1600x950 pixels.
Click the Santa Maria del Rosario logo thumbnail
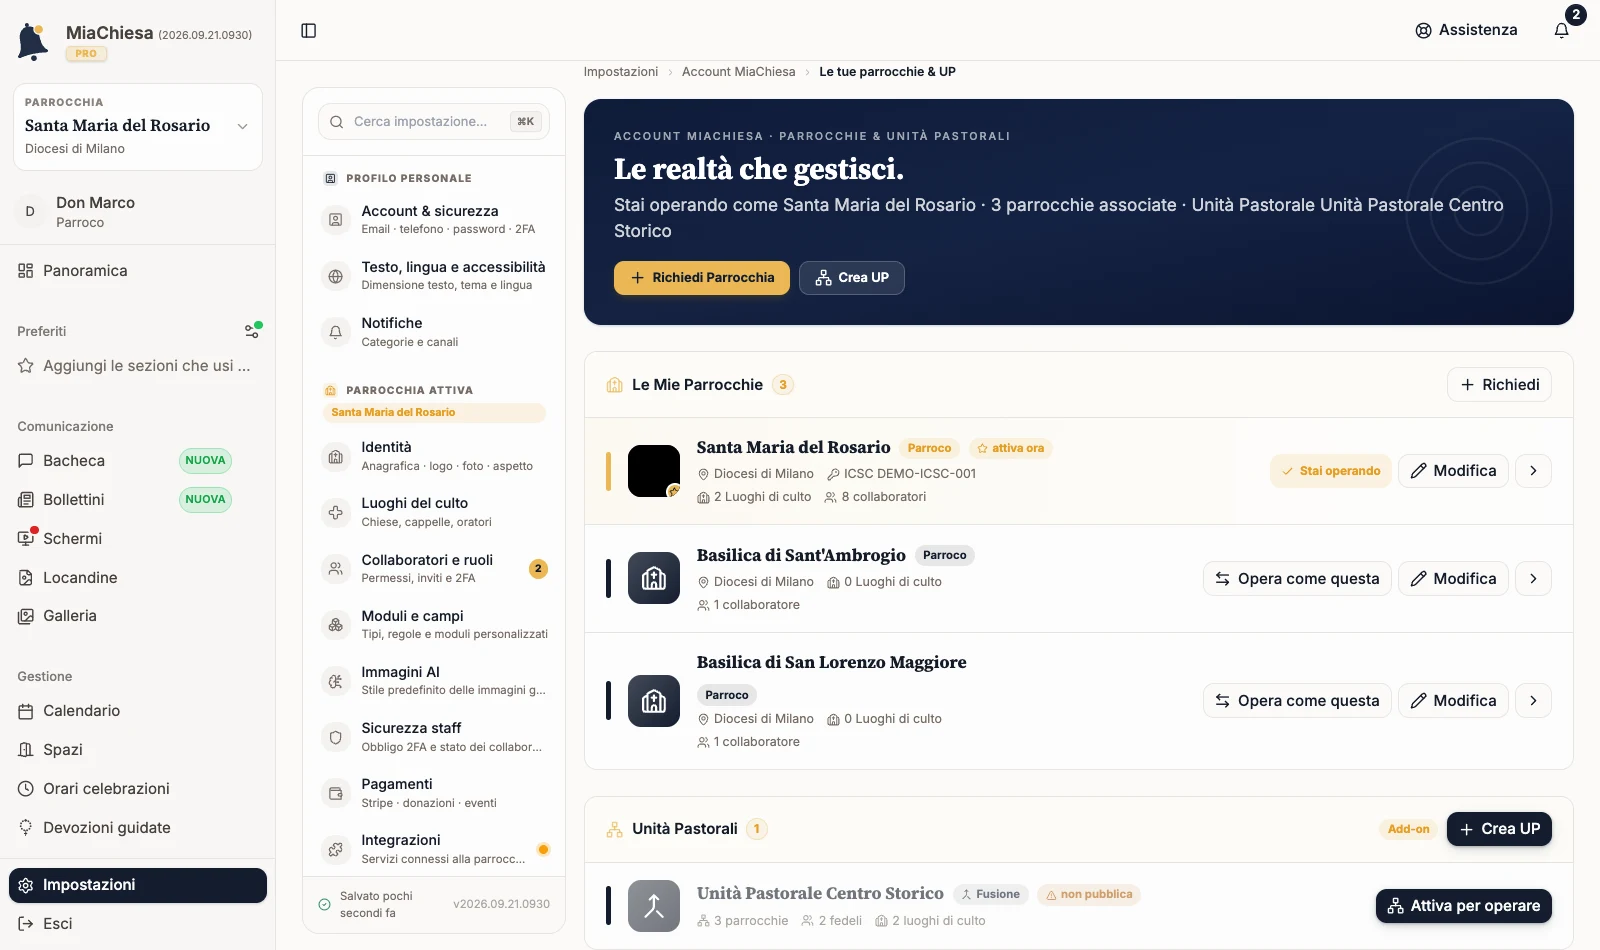click(x=654, y=471)
